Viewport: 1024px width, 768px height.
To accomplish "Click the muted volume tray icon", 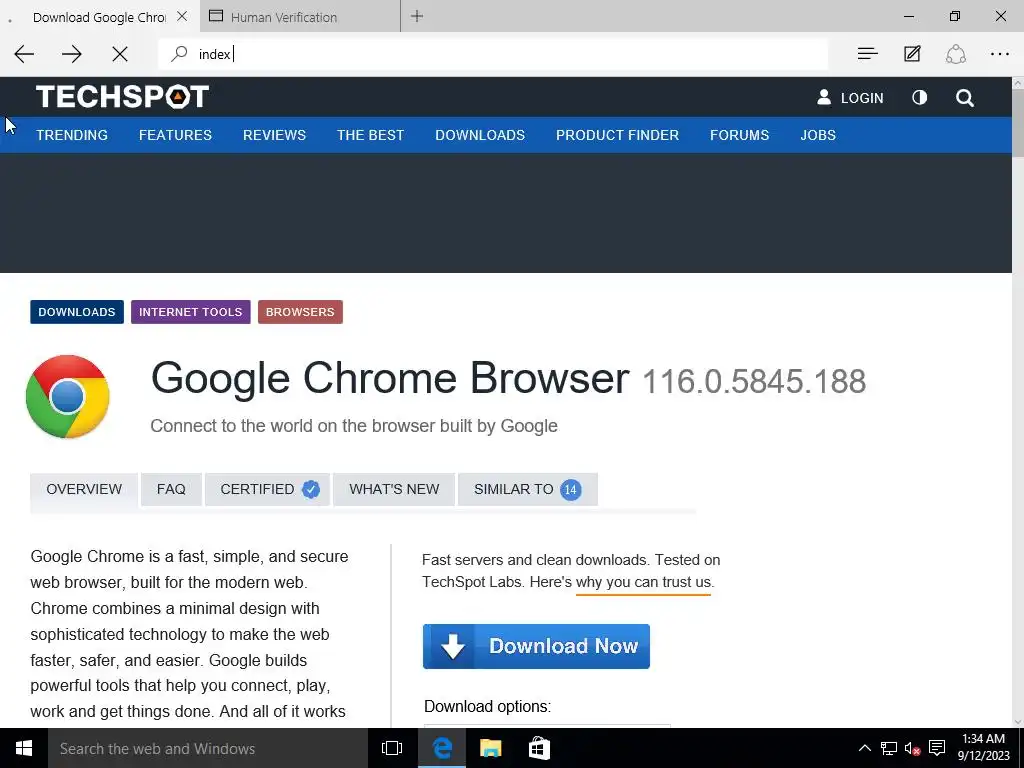I will coord(912,748).
